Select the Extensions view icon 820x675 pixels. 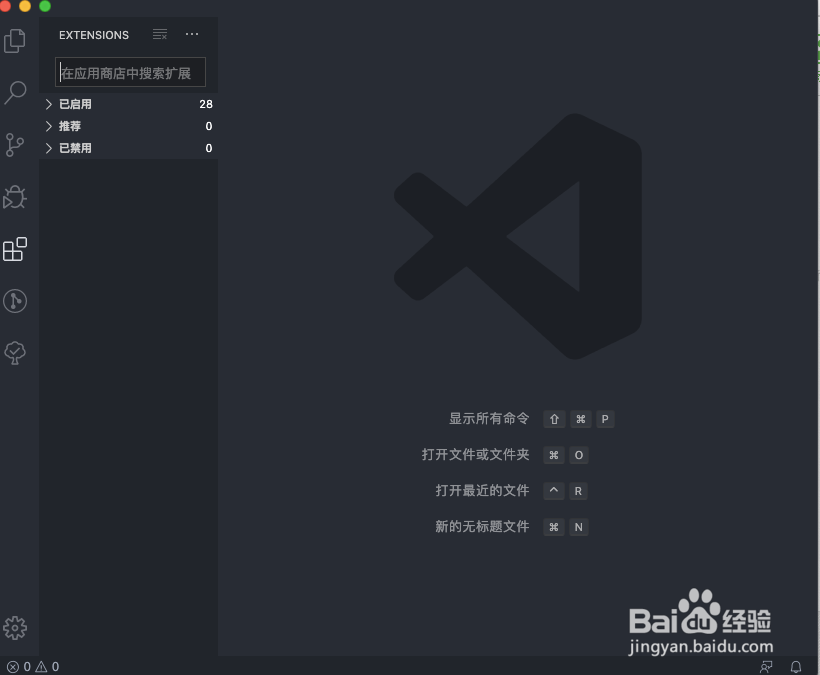[x=15, y=249]
